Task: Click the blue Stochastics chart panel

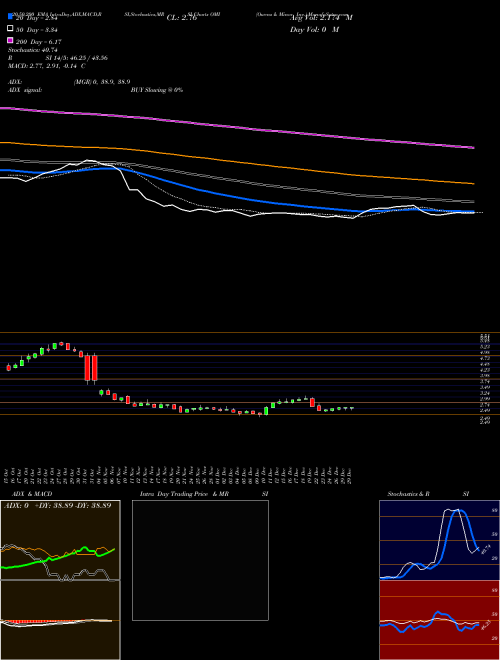Action: click(x=439, y=540)
